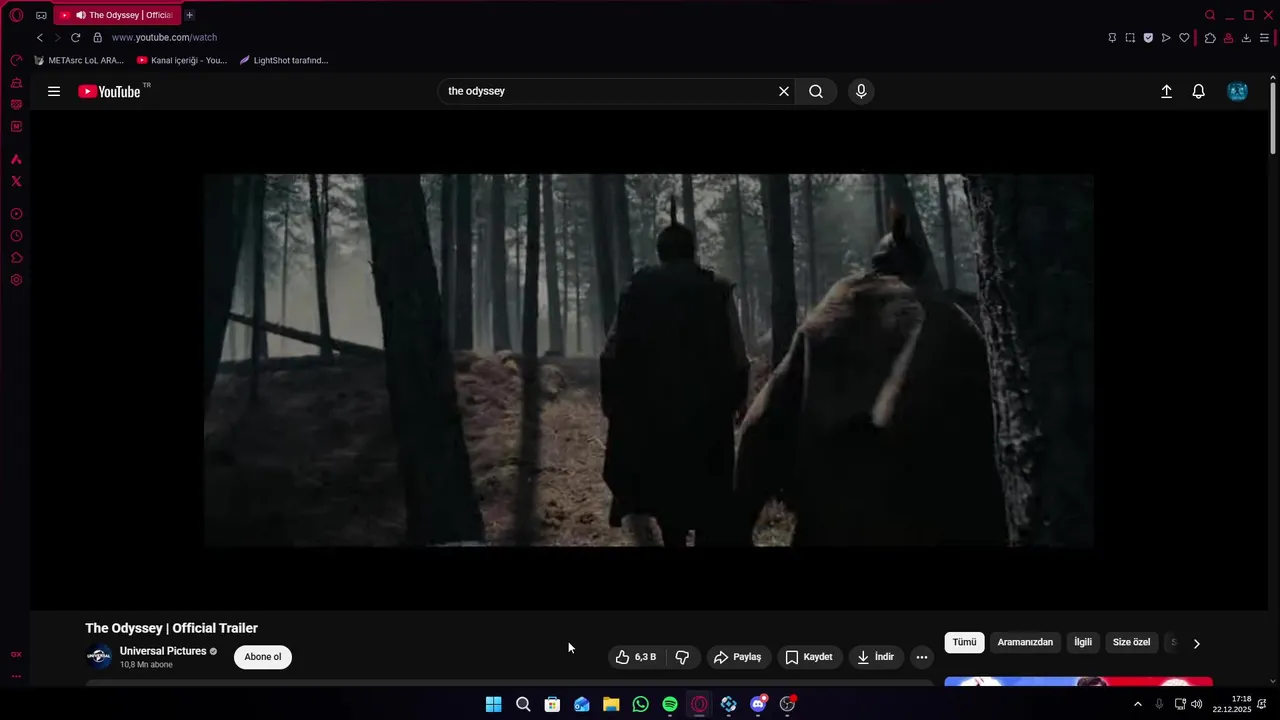Open the new tab plus button
Screen dimensions: 1280x720
click(189, 15)
